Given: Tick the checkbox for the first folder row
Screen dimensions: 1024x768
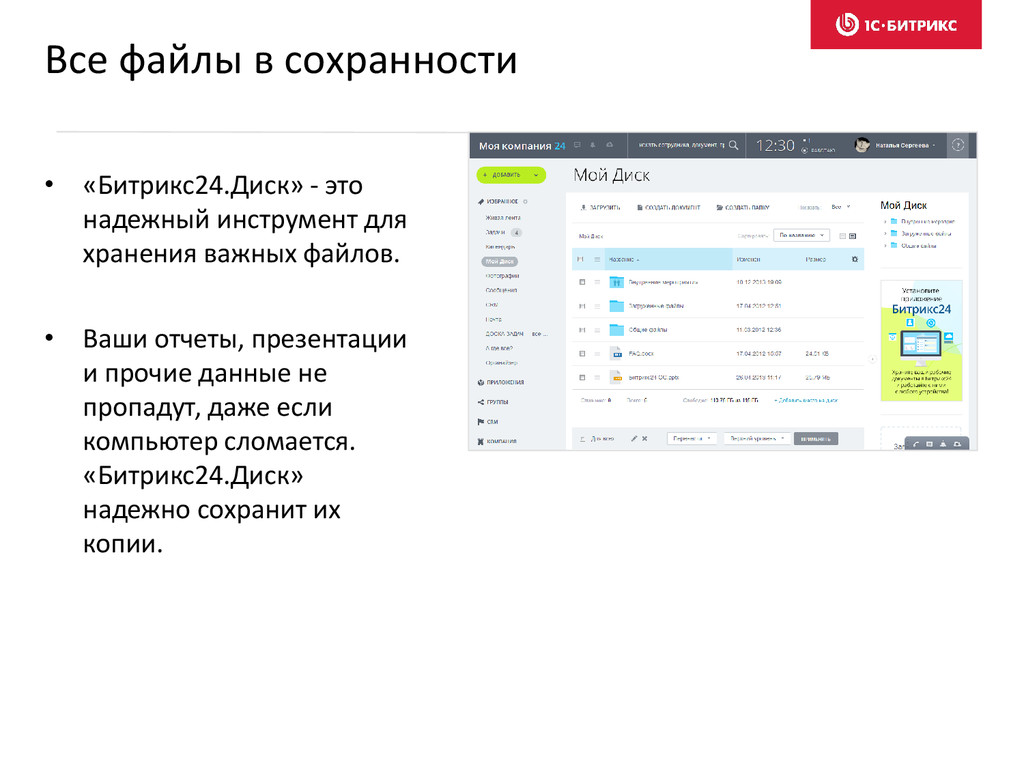Looking at the screenshot, I should 582,282.
